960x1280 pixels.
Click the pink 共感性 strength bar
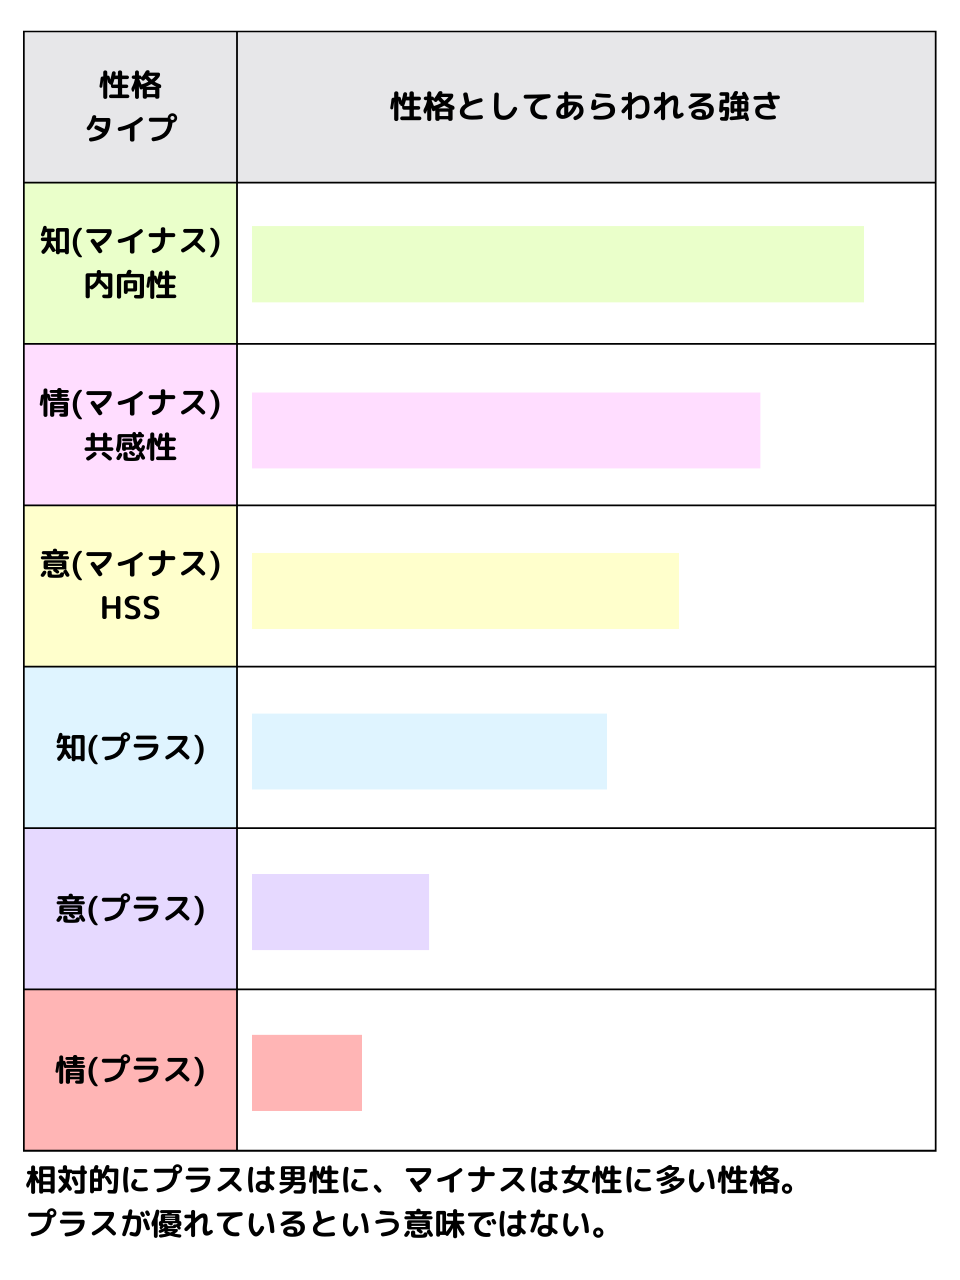pyautogui.click(x=506, y=430)
